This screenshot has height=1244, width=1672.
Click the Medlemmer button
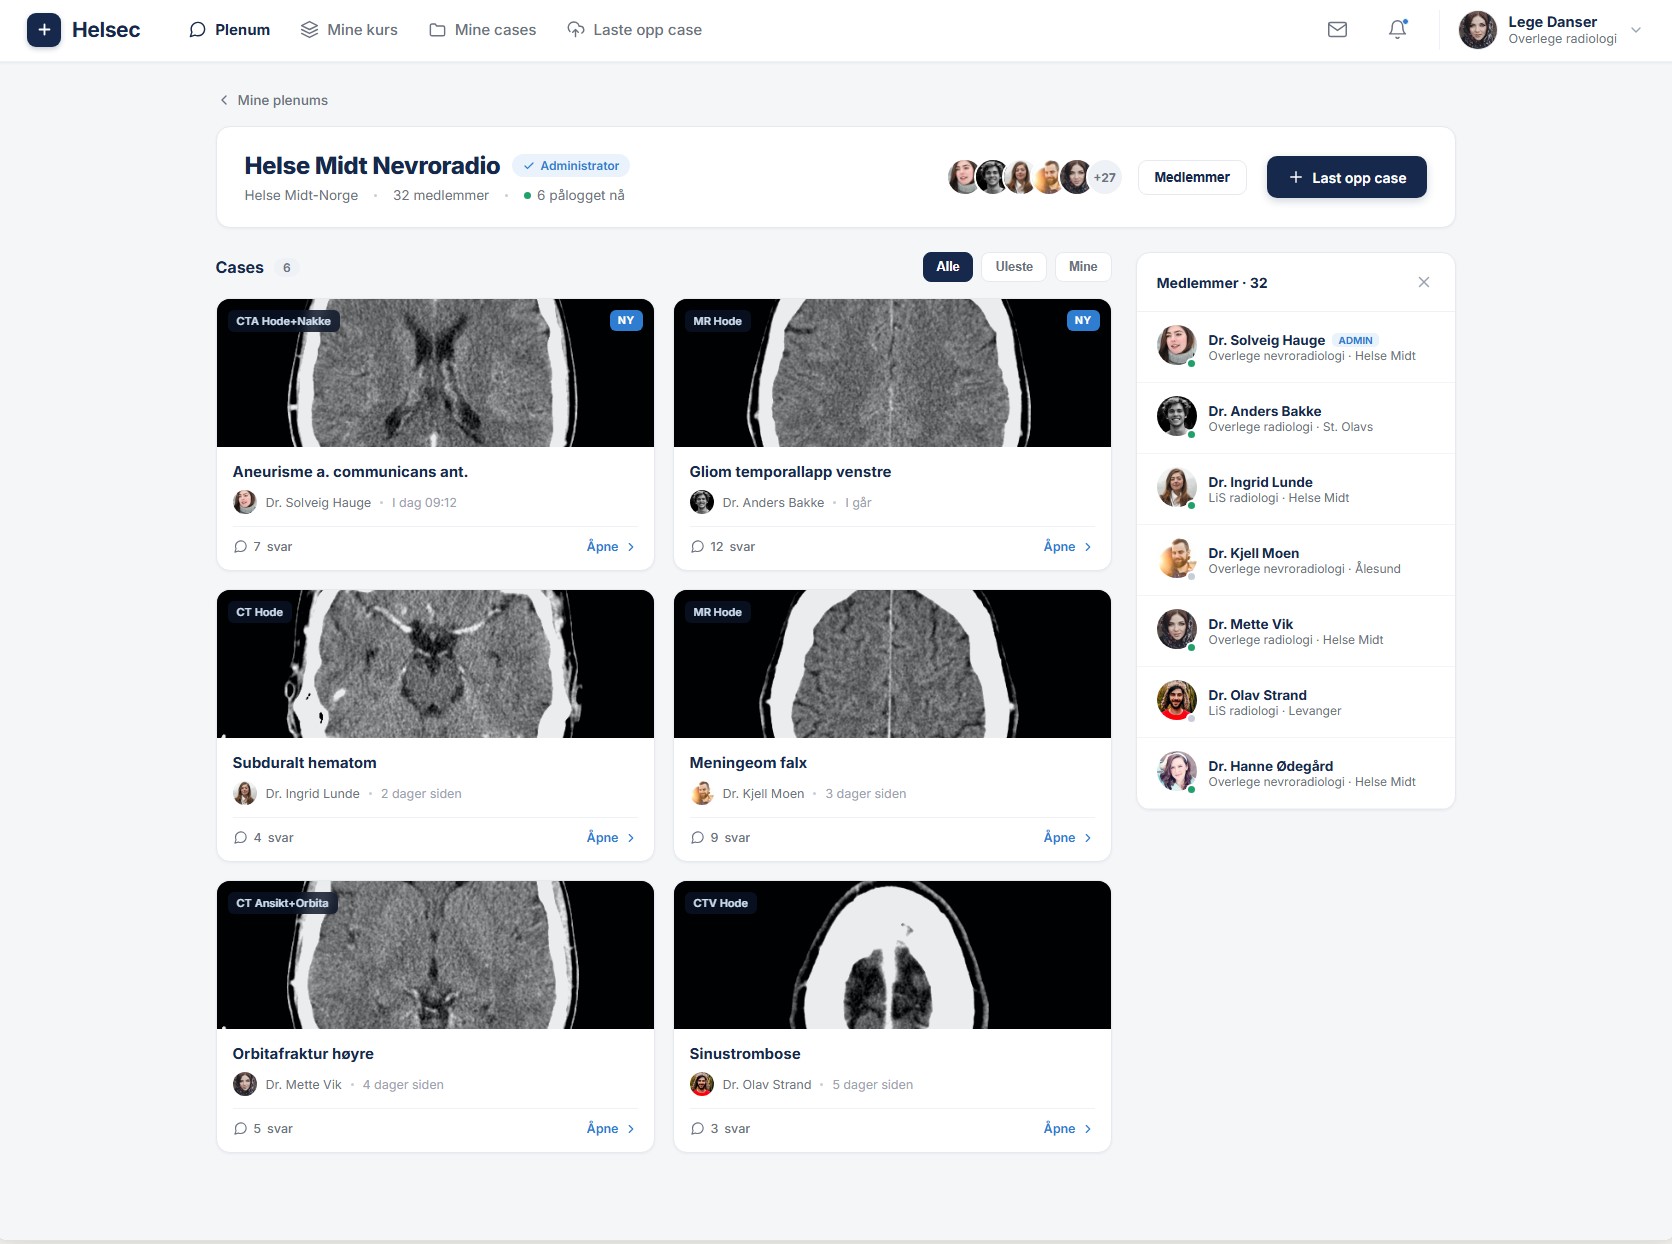[1192, 177]
